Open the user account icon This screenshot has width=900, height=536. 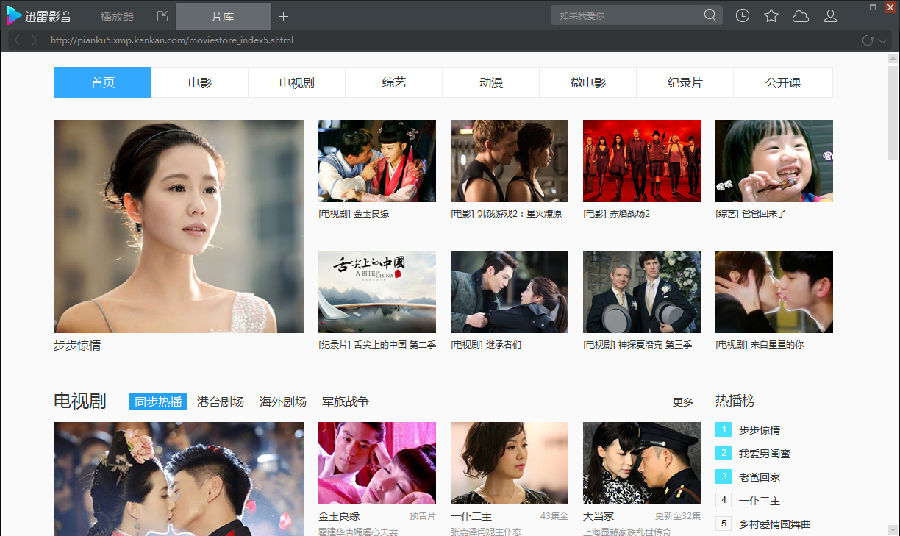pyautogui.click(x=830, y=16)
